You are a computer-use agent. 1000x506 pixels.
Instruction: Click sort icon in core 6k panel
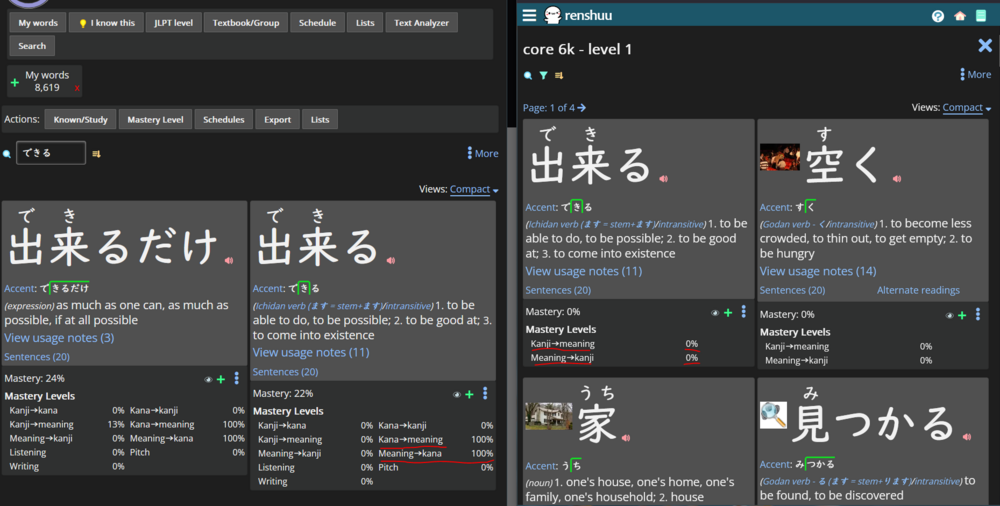[x=559, y=75]
